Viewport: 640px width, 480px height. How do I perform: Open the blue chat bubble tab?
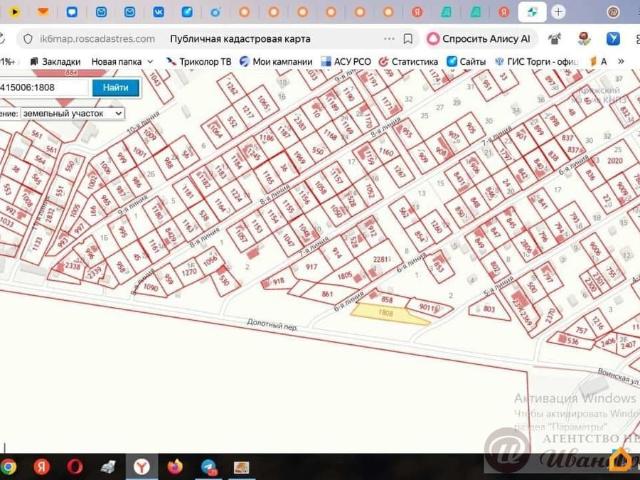(x=72, y=12)
